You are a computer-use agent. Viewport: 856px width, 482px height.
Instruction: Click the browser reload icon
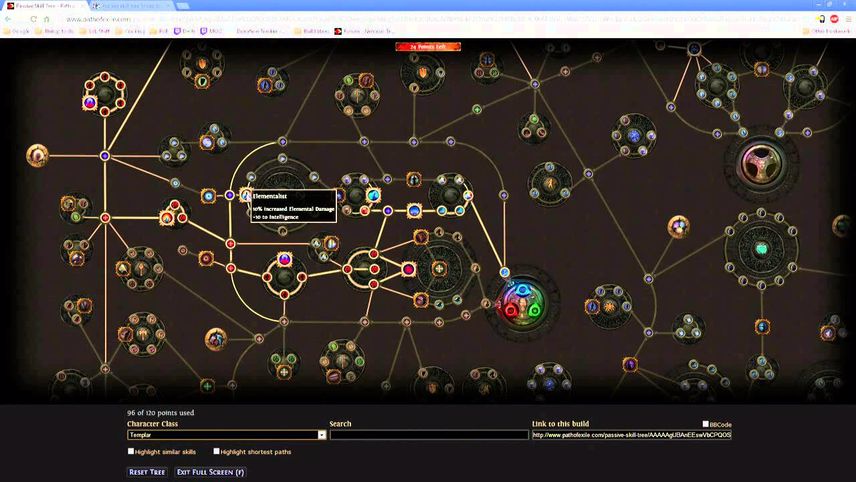pyautogui.click(x=33, y=19)
